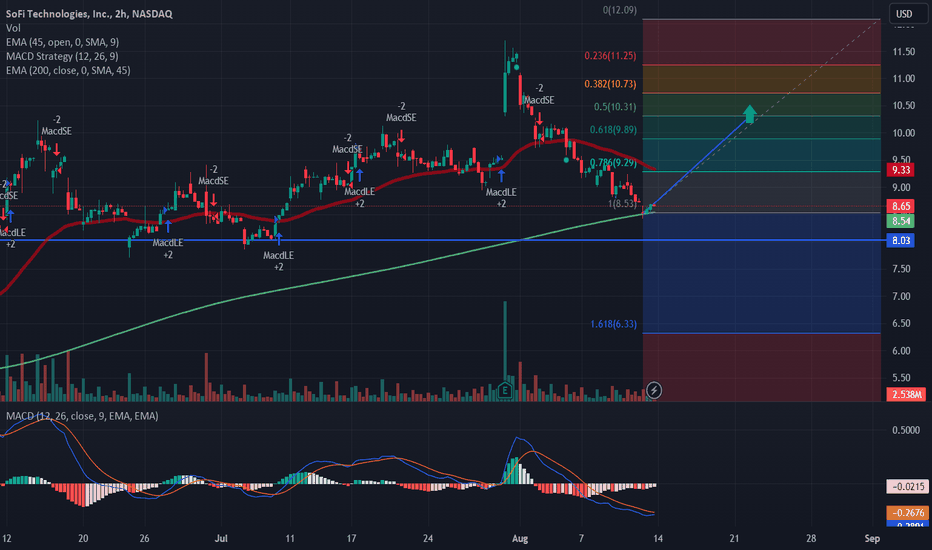Click the 9.33 red price label
Viewport: 932px width, 550px height.
(900, 170)
